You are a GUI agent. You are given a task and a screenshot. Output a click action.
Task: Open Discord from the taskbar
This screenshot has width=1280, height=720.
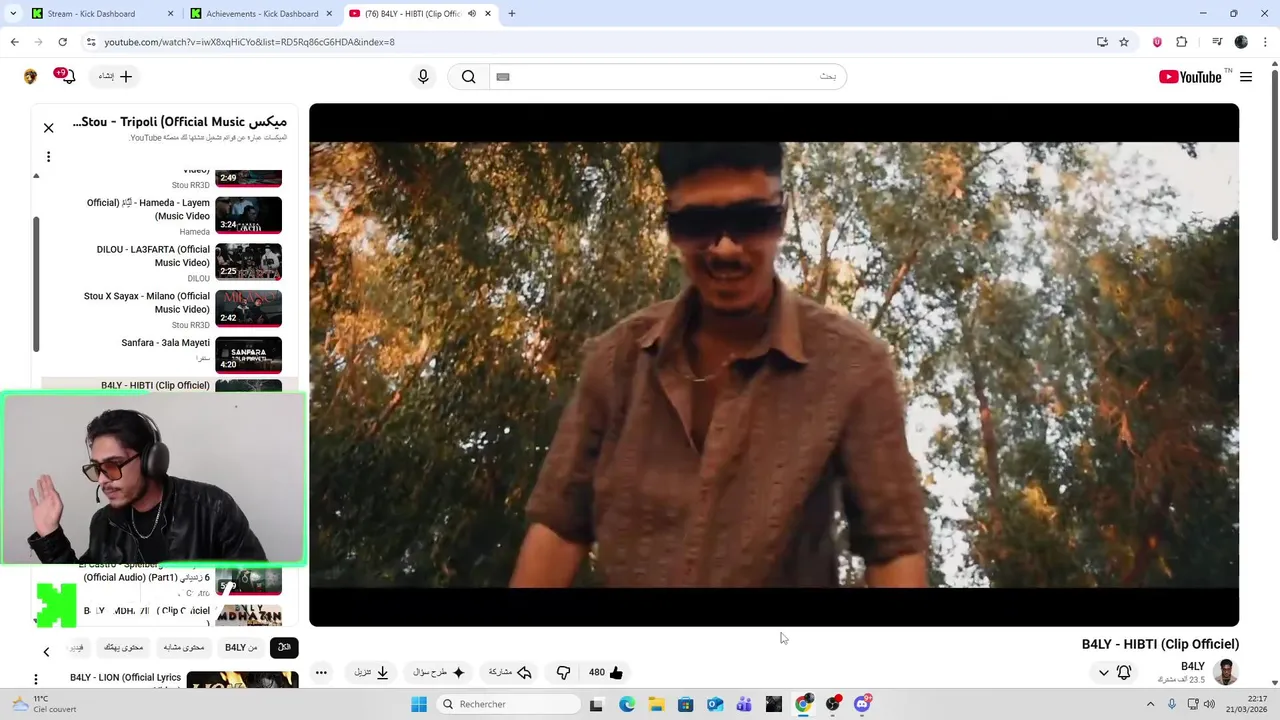(x=862, y=704)
